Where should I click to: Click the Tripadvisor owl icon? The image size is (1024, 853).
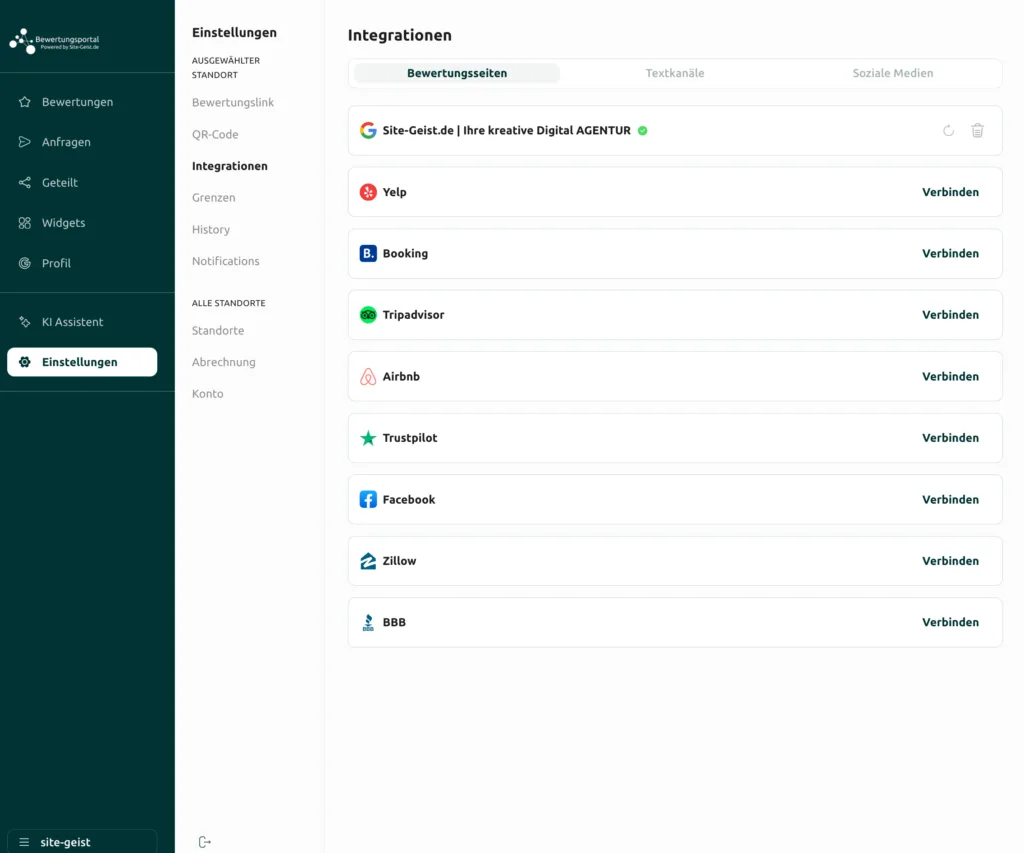pos(368,315)
